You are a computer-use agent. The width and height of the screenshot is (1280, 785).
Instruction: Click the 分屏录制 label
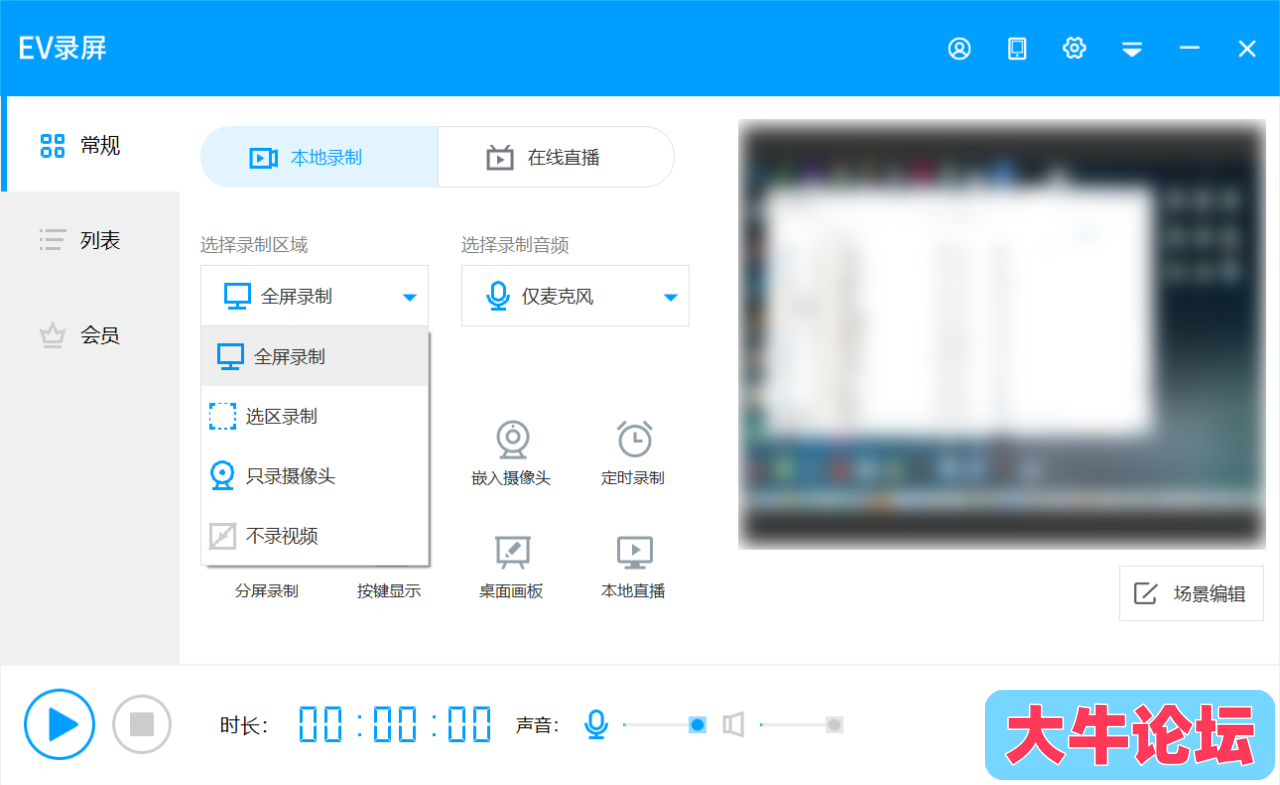tap(267, 591)
